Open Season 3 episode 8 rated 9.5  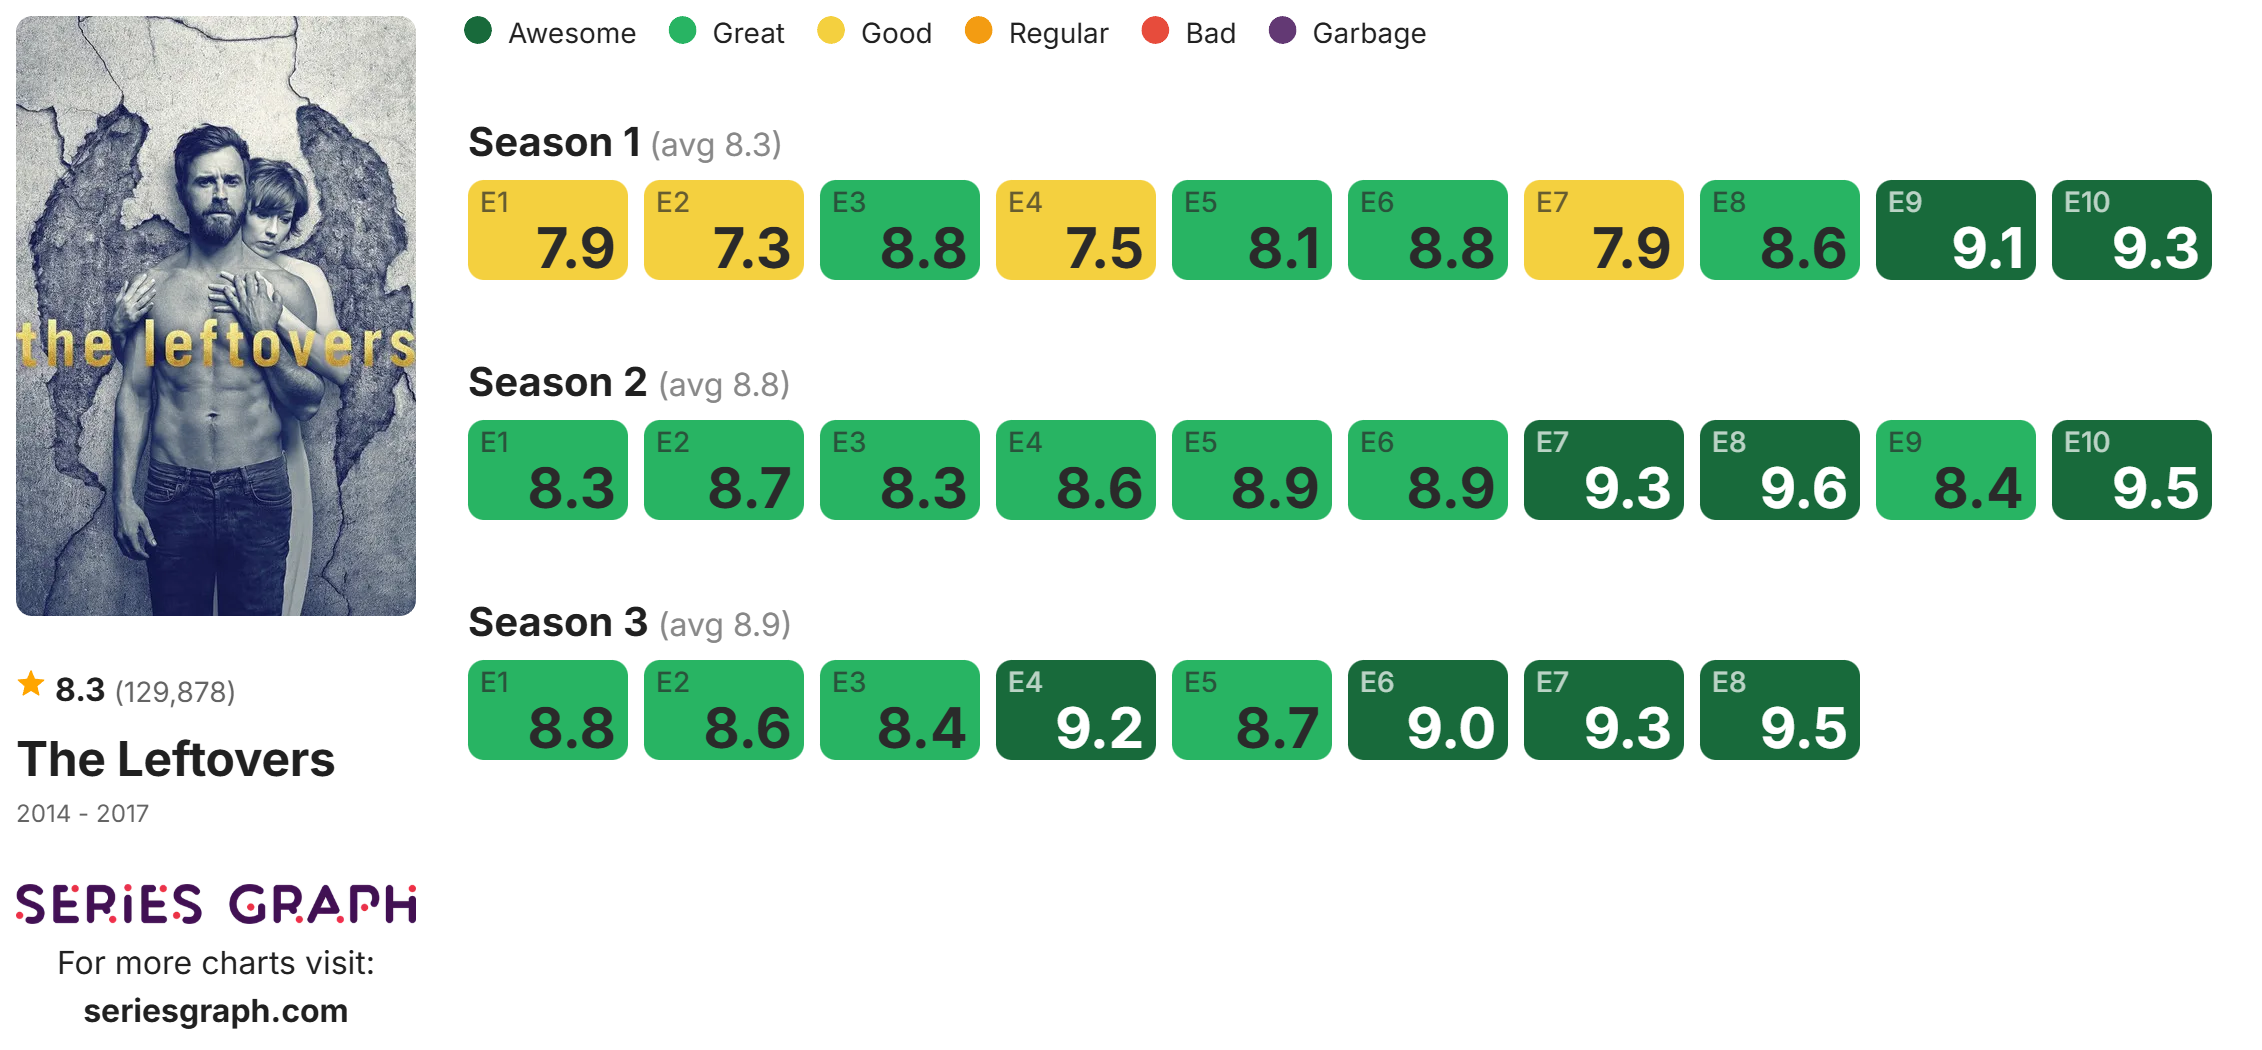pyautogui.click(x=1779, y=710)
